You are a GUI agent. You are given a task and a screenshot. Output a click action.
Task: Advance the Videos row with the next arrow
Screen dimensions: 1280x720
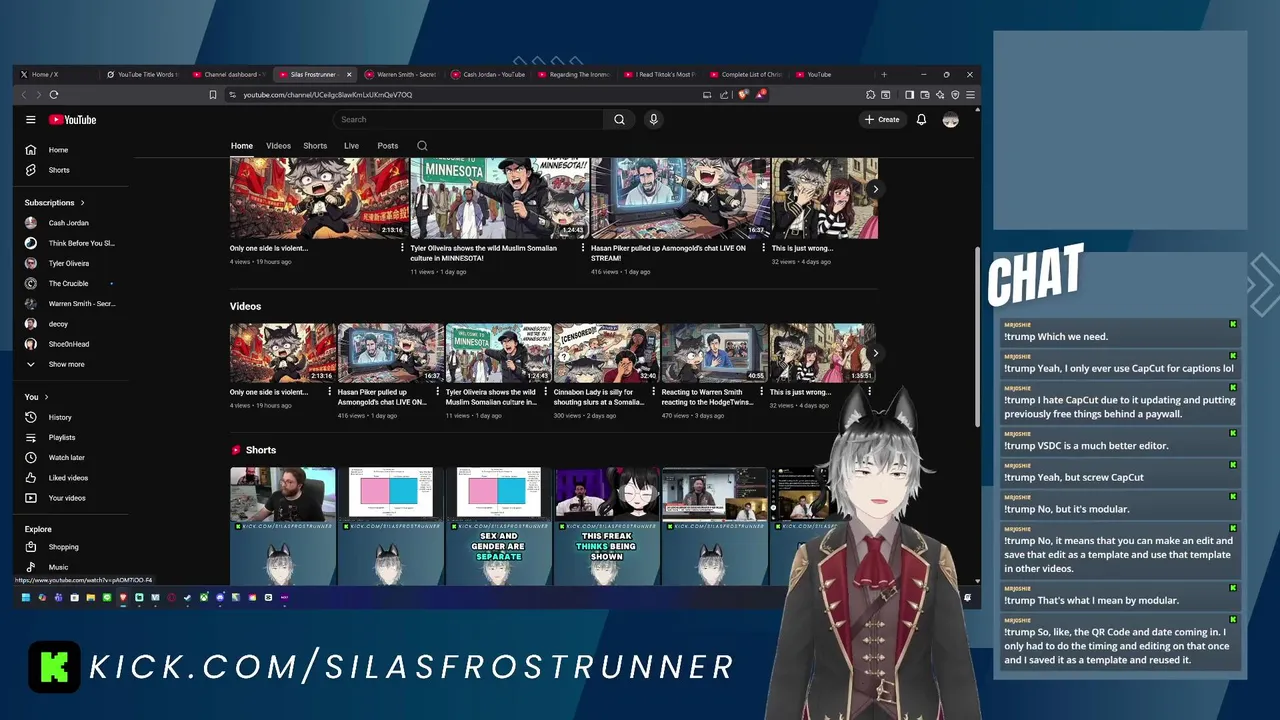[875, 353]
